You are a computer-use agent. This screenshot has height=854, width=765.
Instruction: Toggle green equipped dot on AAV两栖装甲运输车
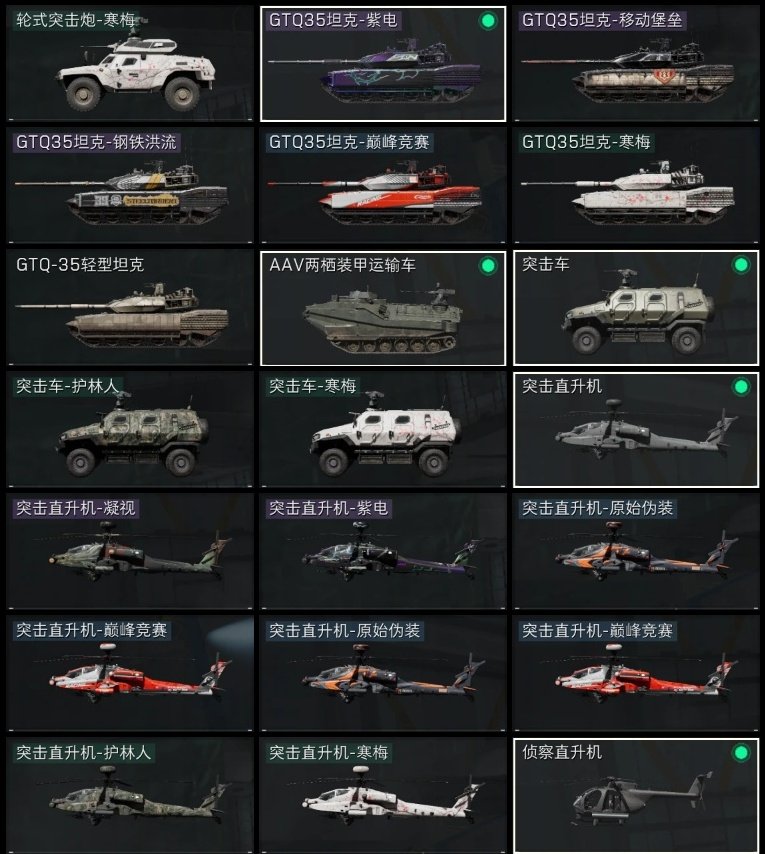point(488,266)
